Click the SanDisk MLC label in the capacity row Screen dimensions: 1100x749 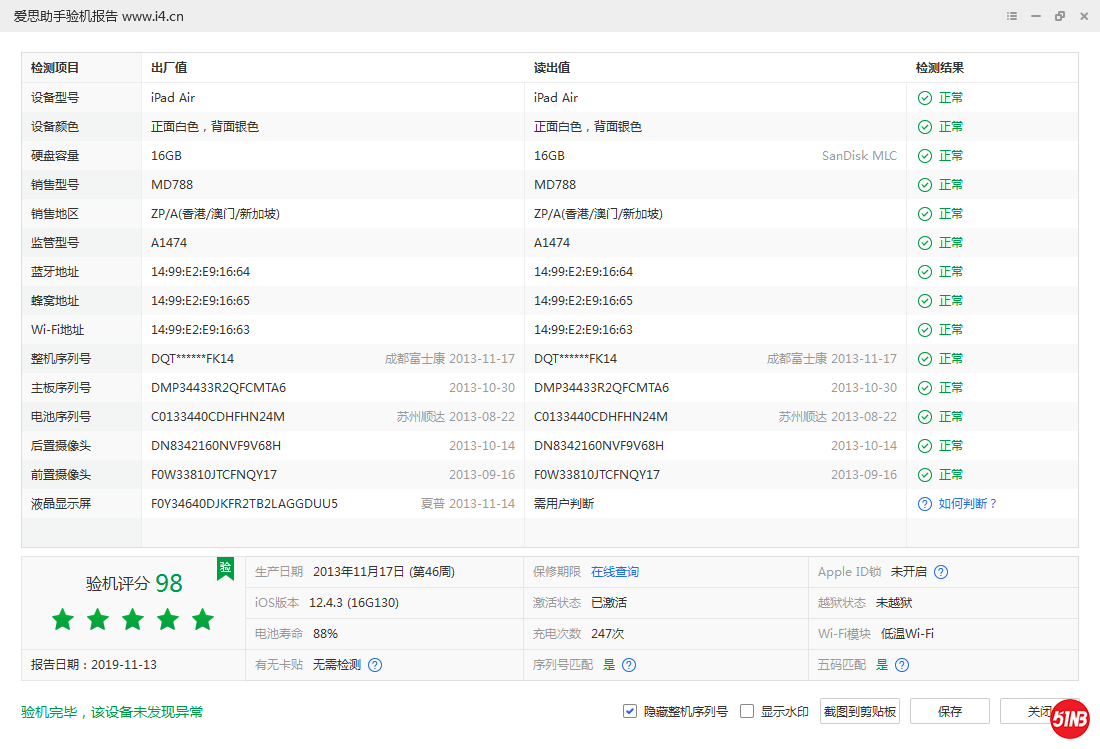(858, 155)
